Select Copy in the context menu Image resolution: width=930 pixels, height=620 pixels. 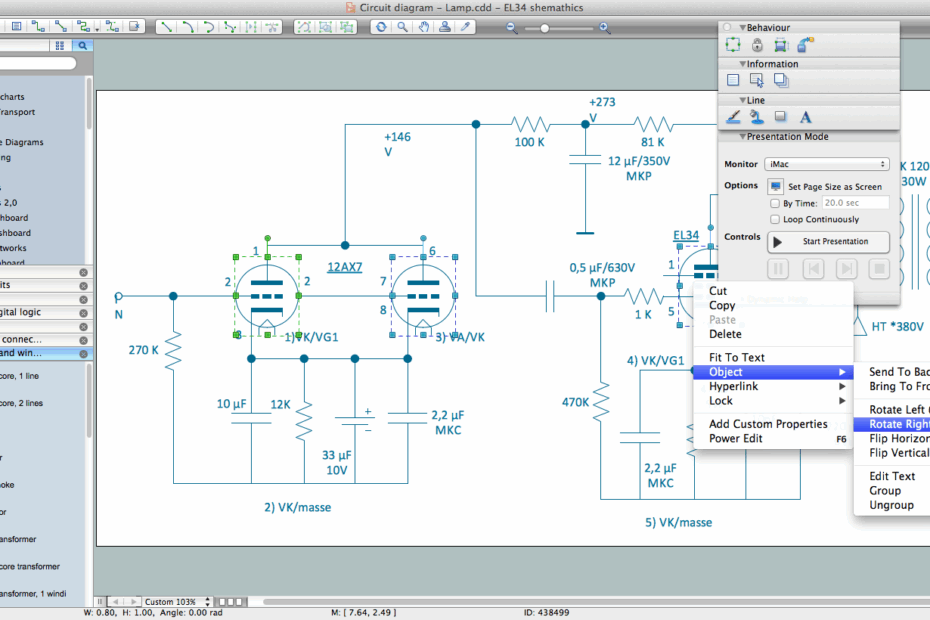(x=722, y=305)
